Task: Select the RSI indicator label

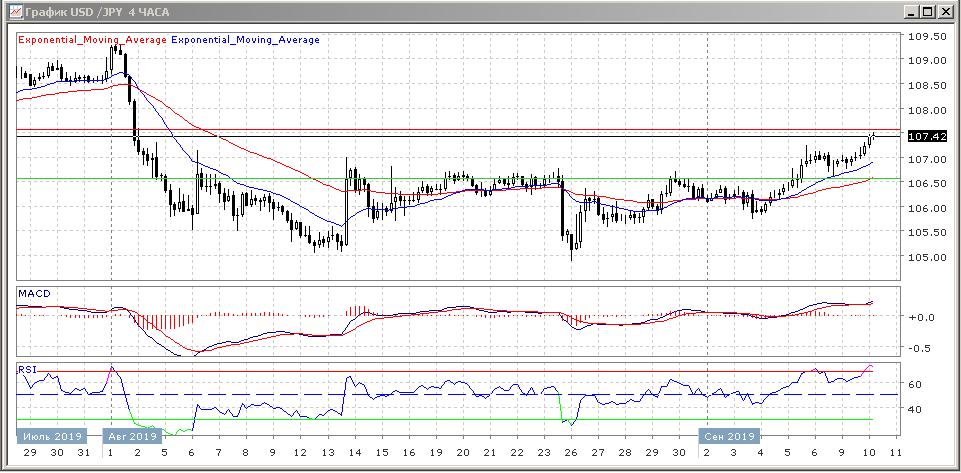Action: (x=26, y=369)
